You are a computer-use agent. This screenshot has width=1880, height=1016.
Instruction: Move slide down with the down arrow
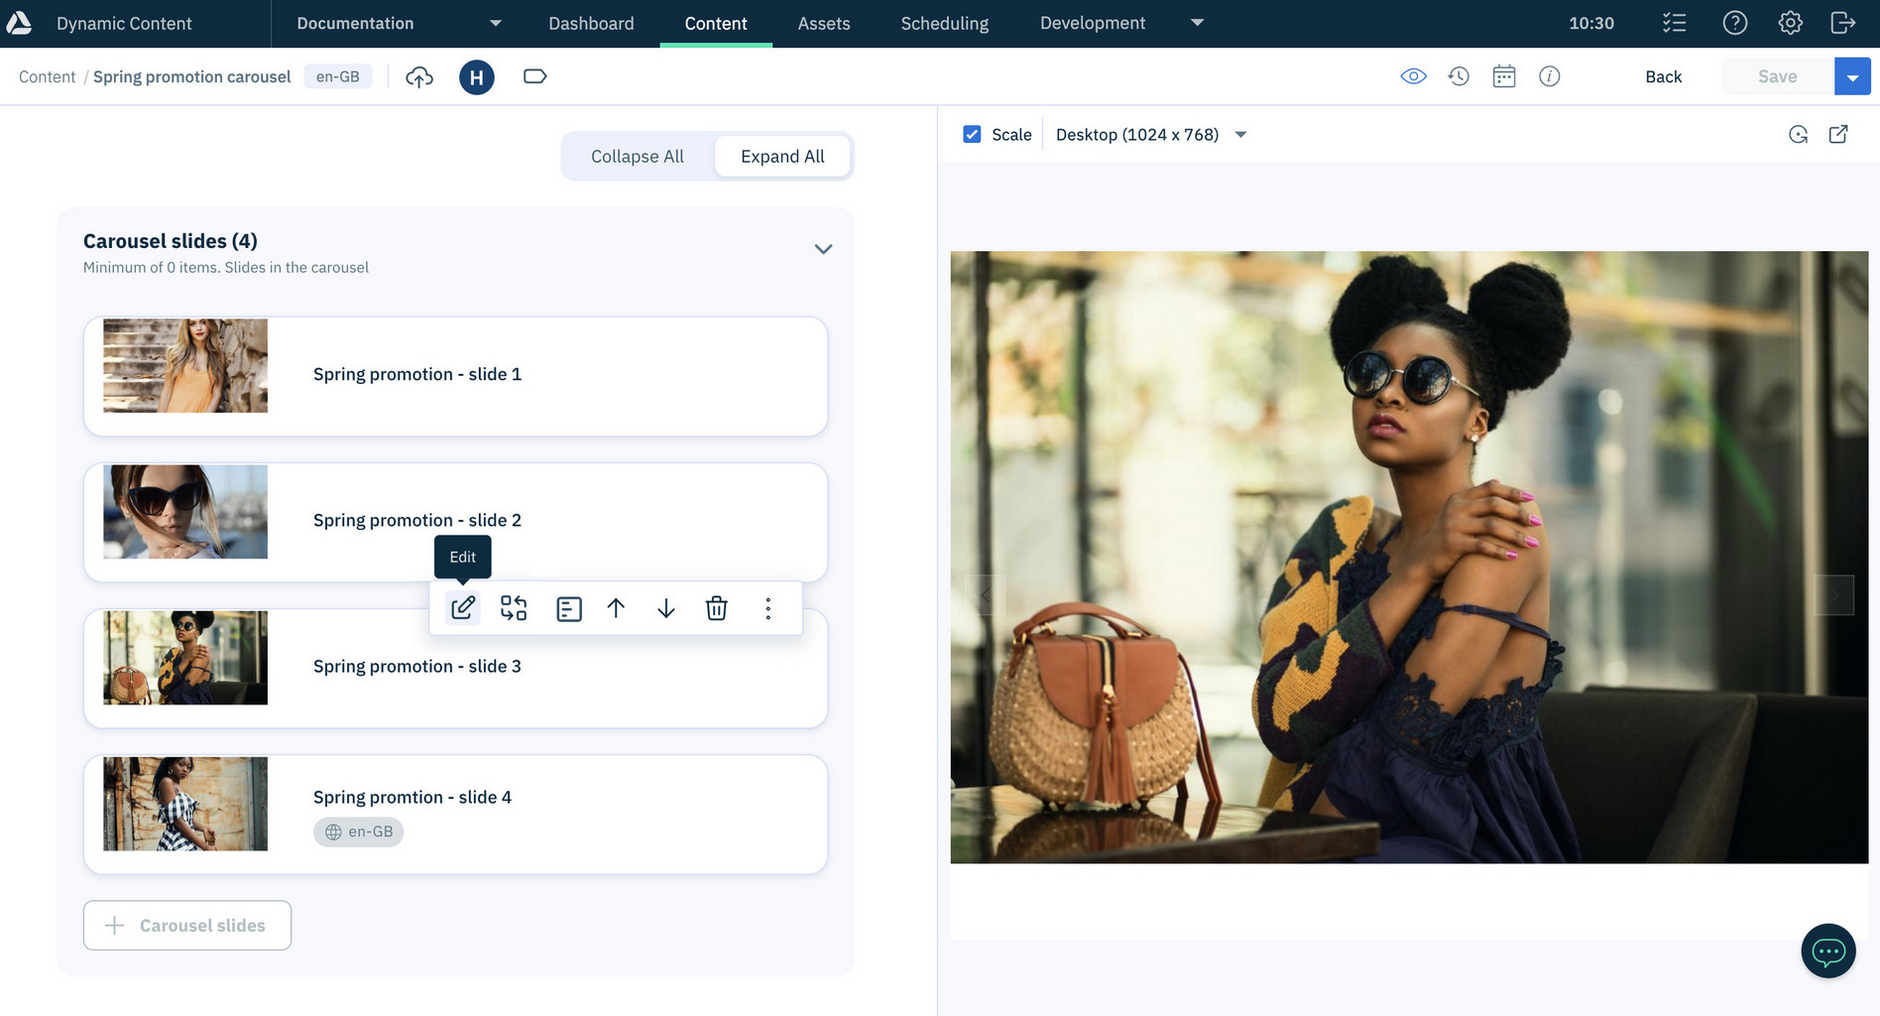pyautogui.click(x=666, y=608)
